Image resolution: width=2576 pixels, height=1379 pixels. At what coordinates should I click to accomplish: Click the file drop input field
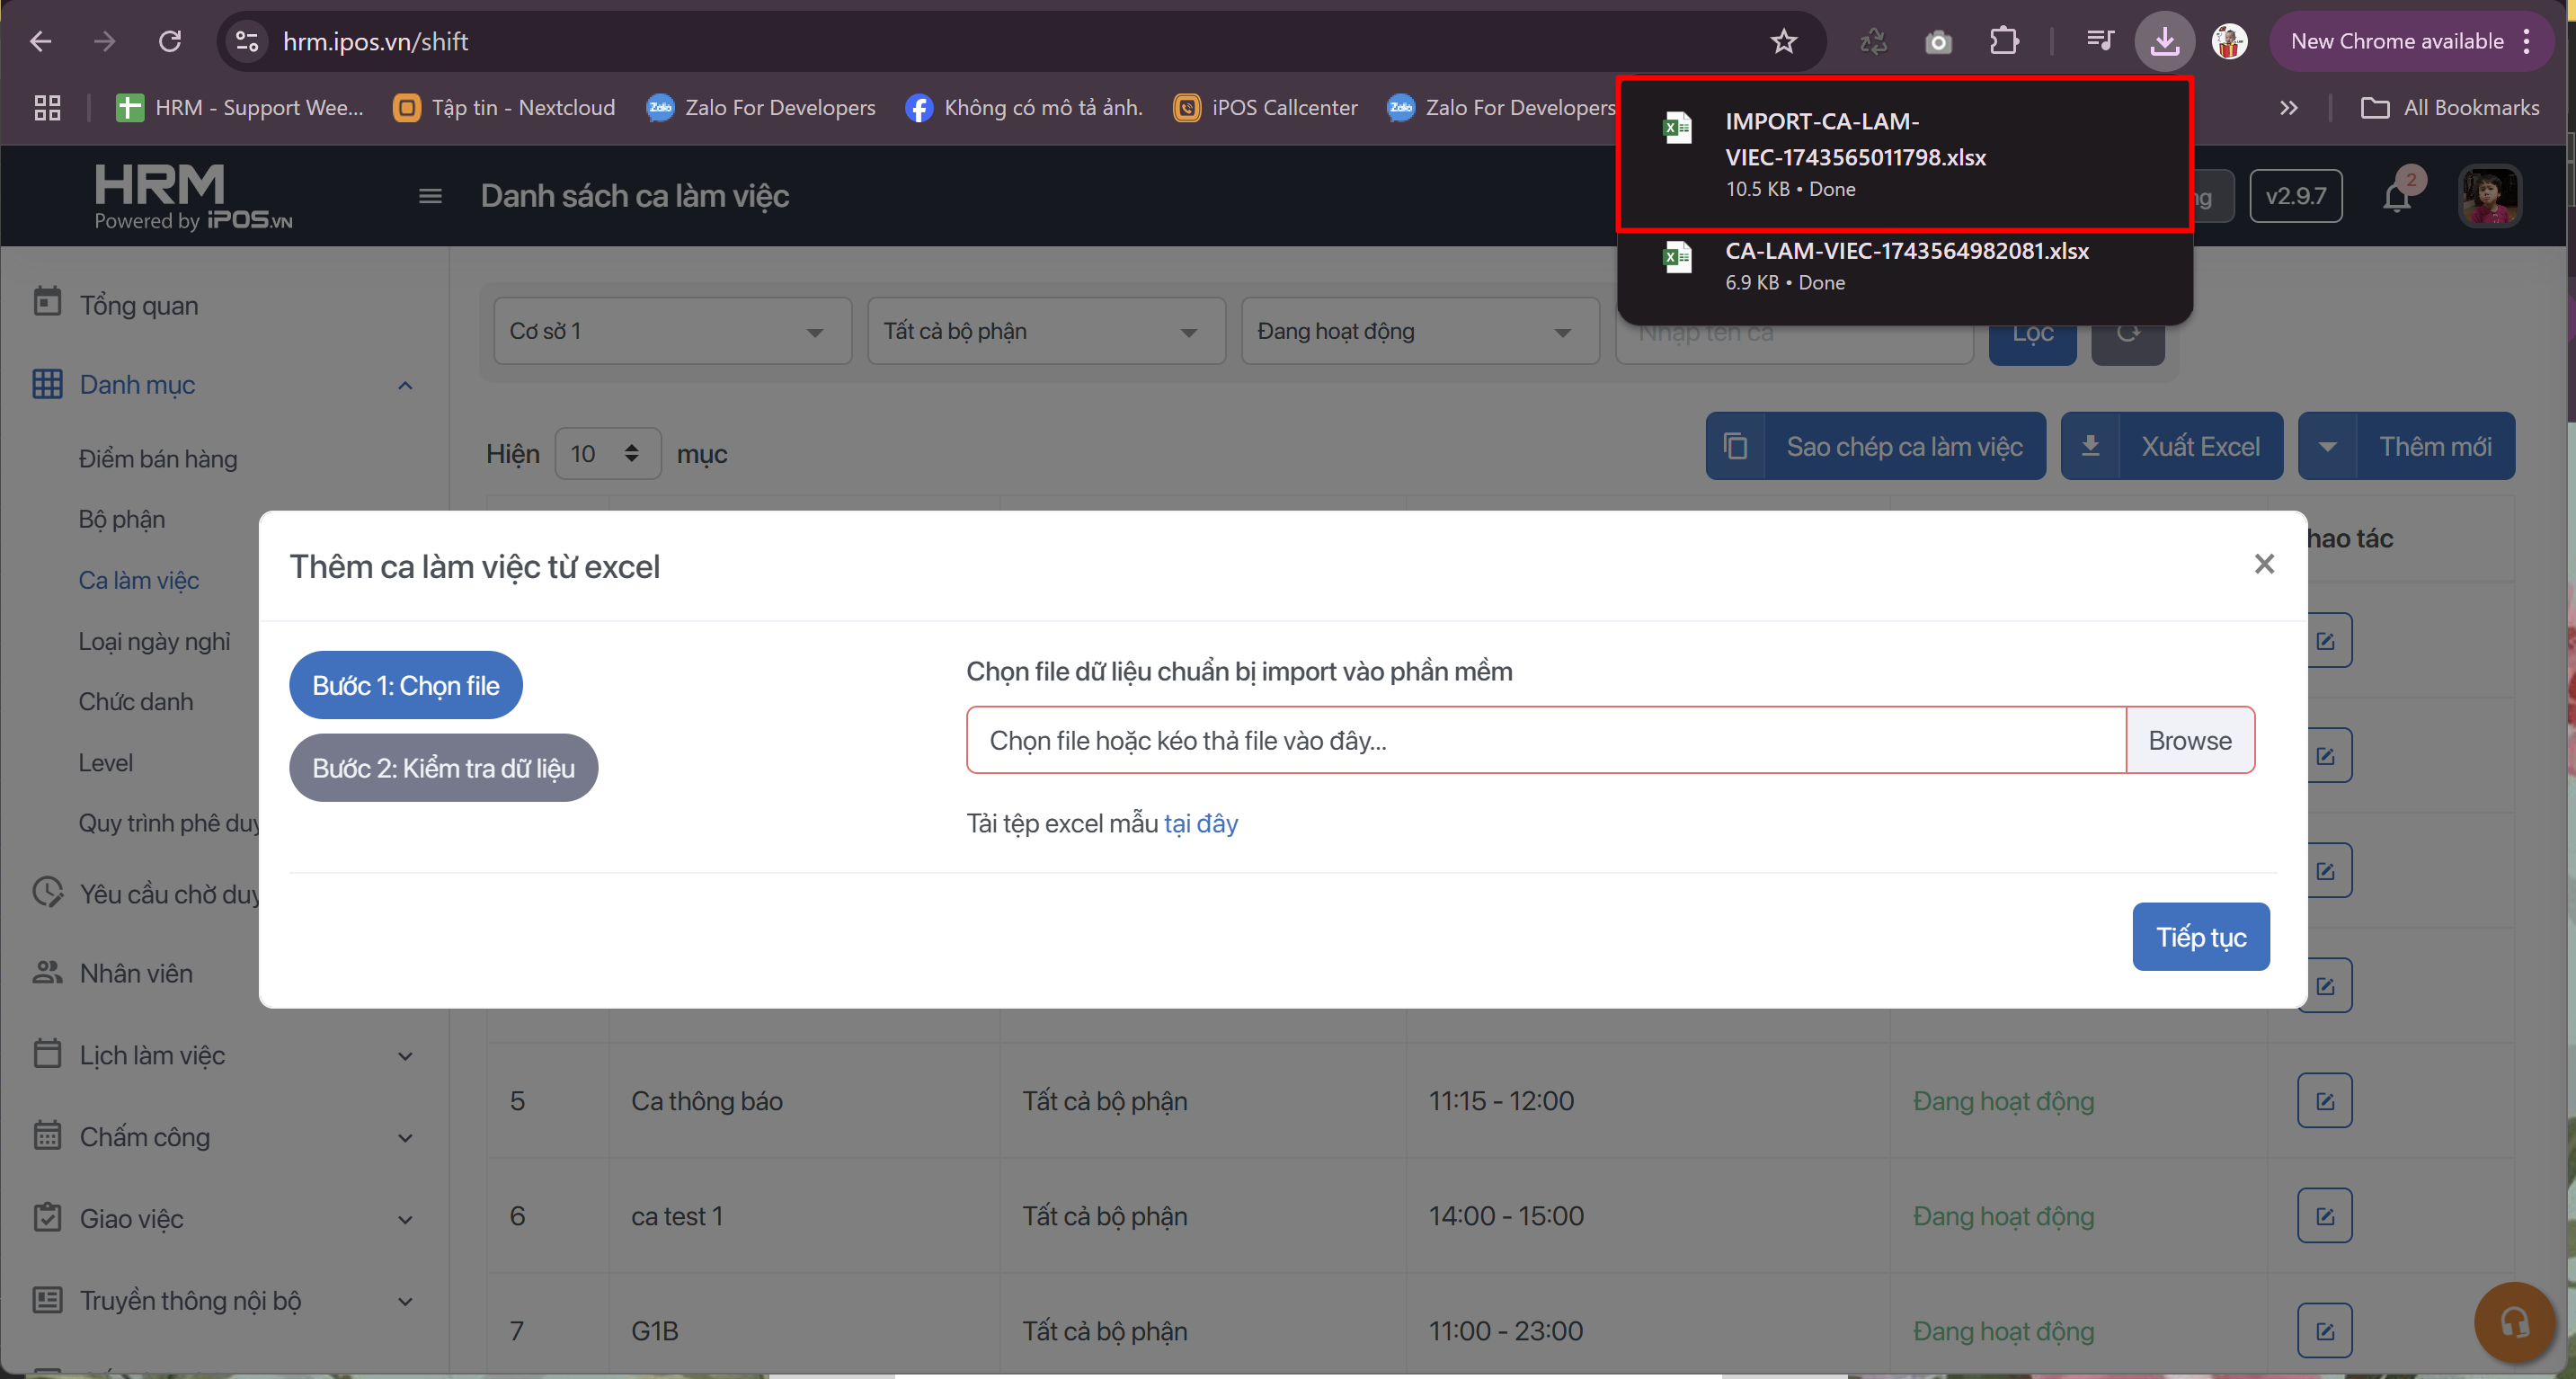[1545, 740]
